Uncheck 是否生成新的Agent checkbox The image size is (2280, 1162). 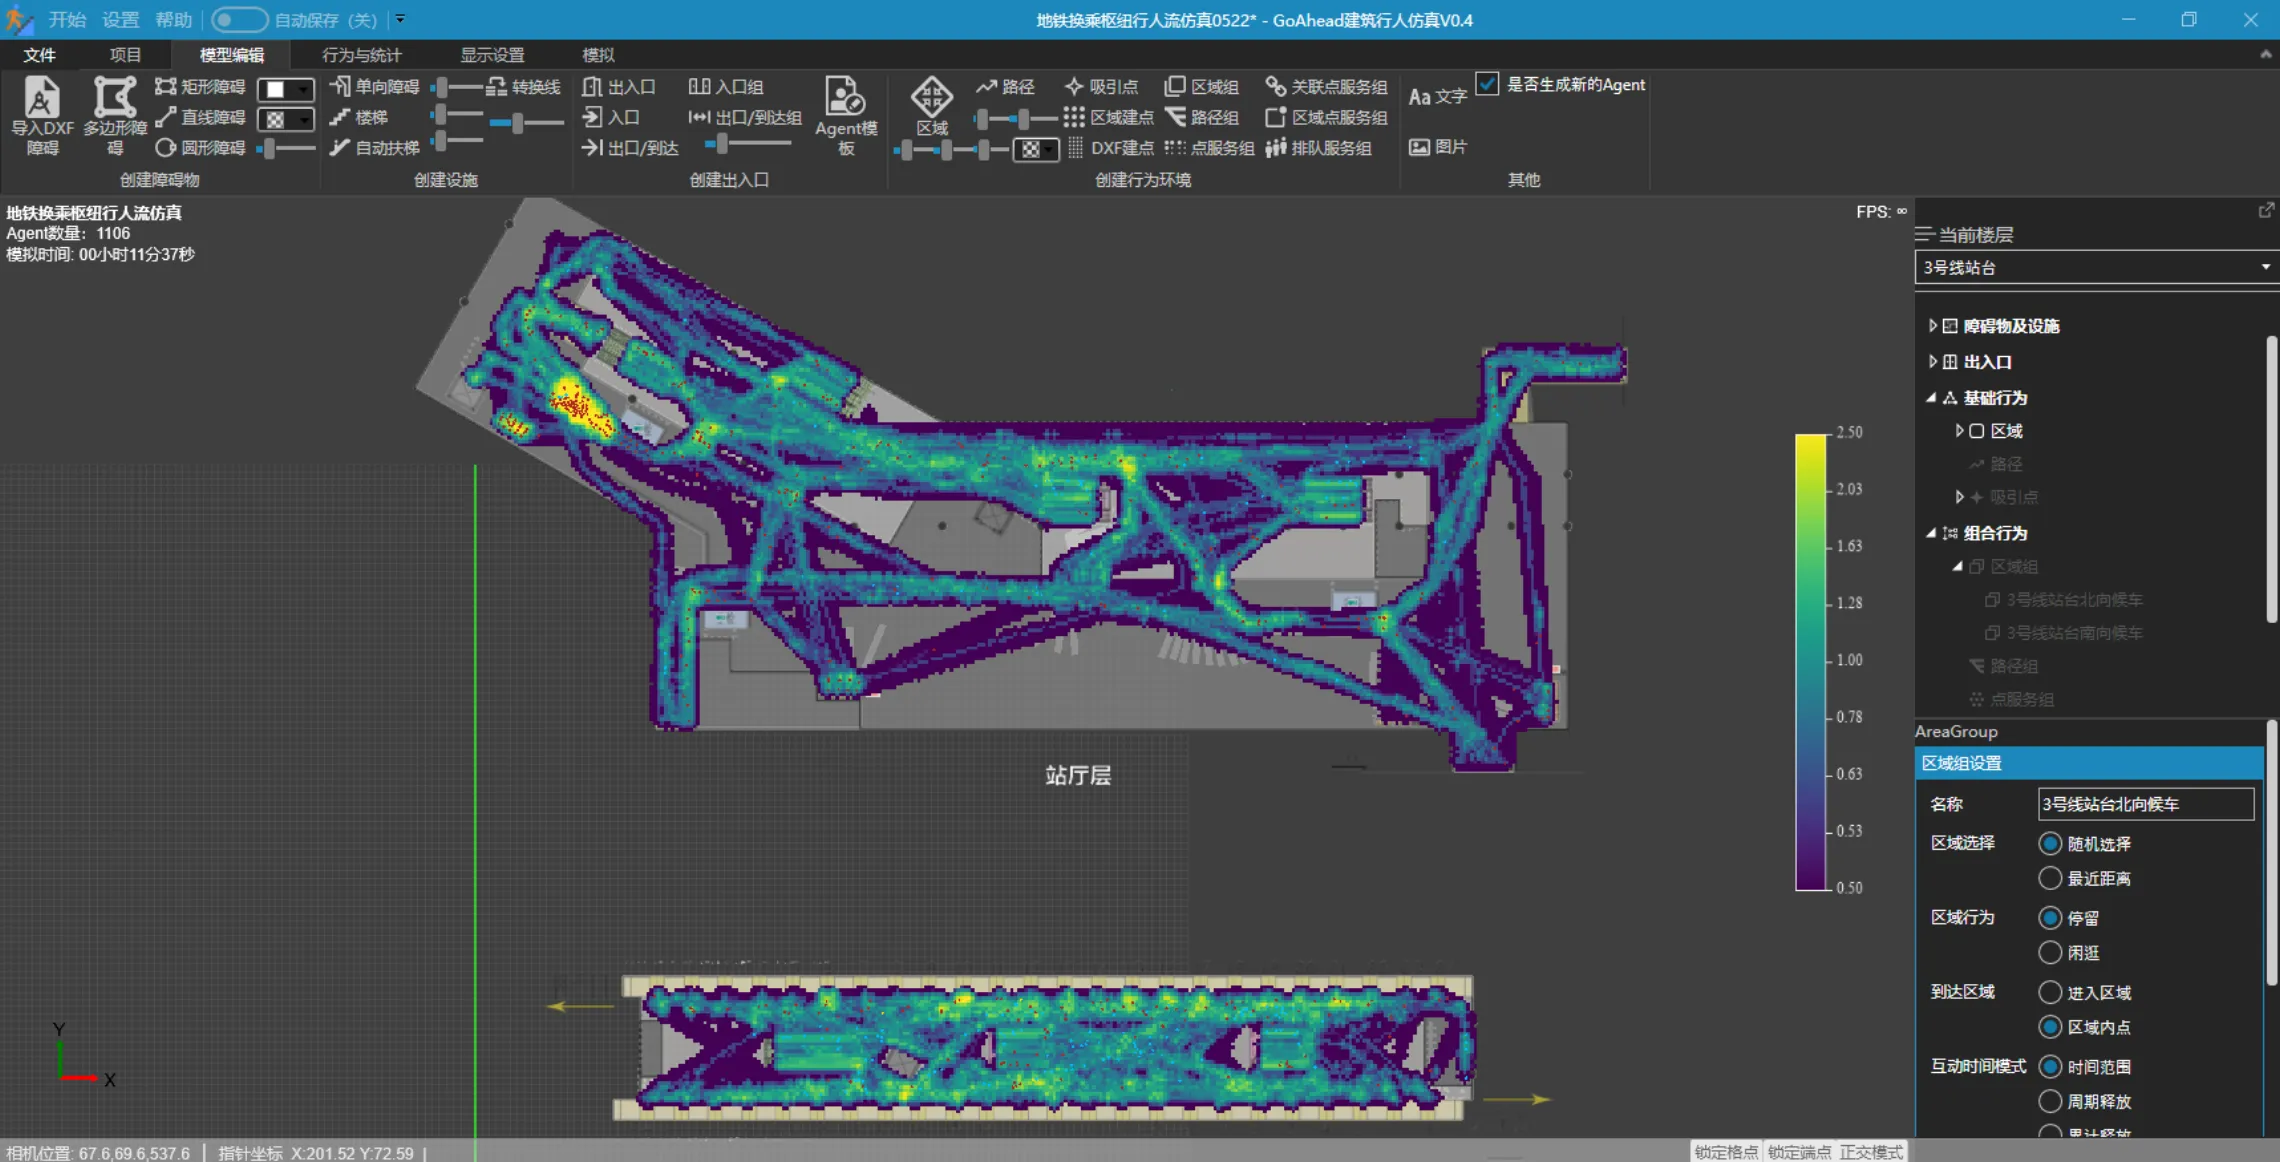click(x=1487, y=84)
